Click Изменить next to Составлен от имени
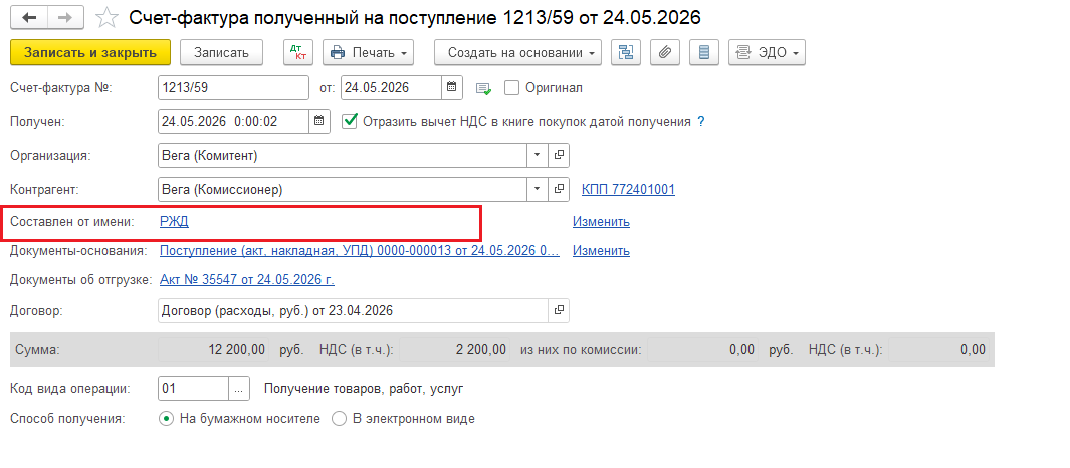The width and height of the screenshot is (1070, 468). point(601,221)
